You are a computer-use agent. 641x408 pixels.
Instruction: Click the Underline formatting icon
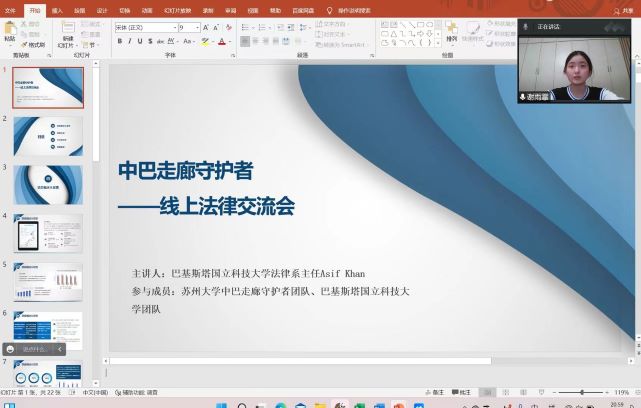pos(139,42)
